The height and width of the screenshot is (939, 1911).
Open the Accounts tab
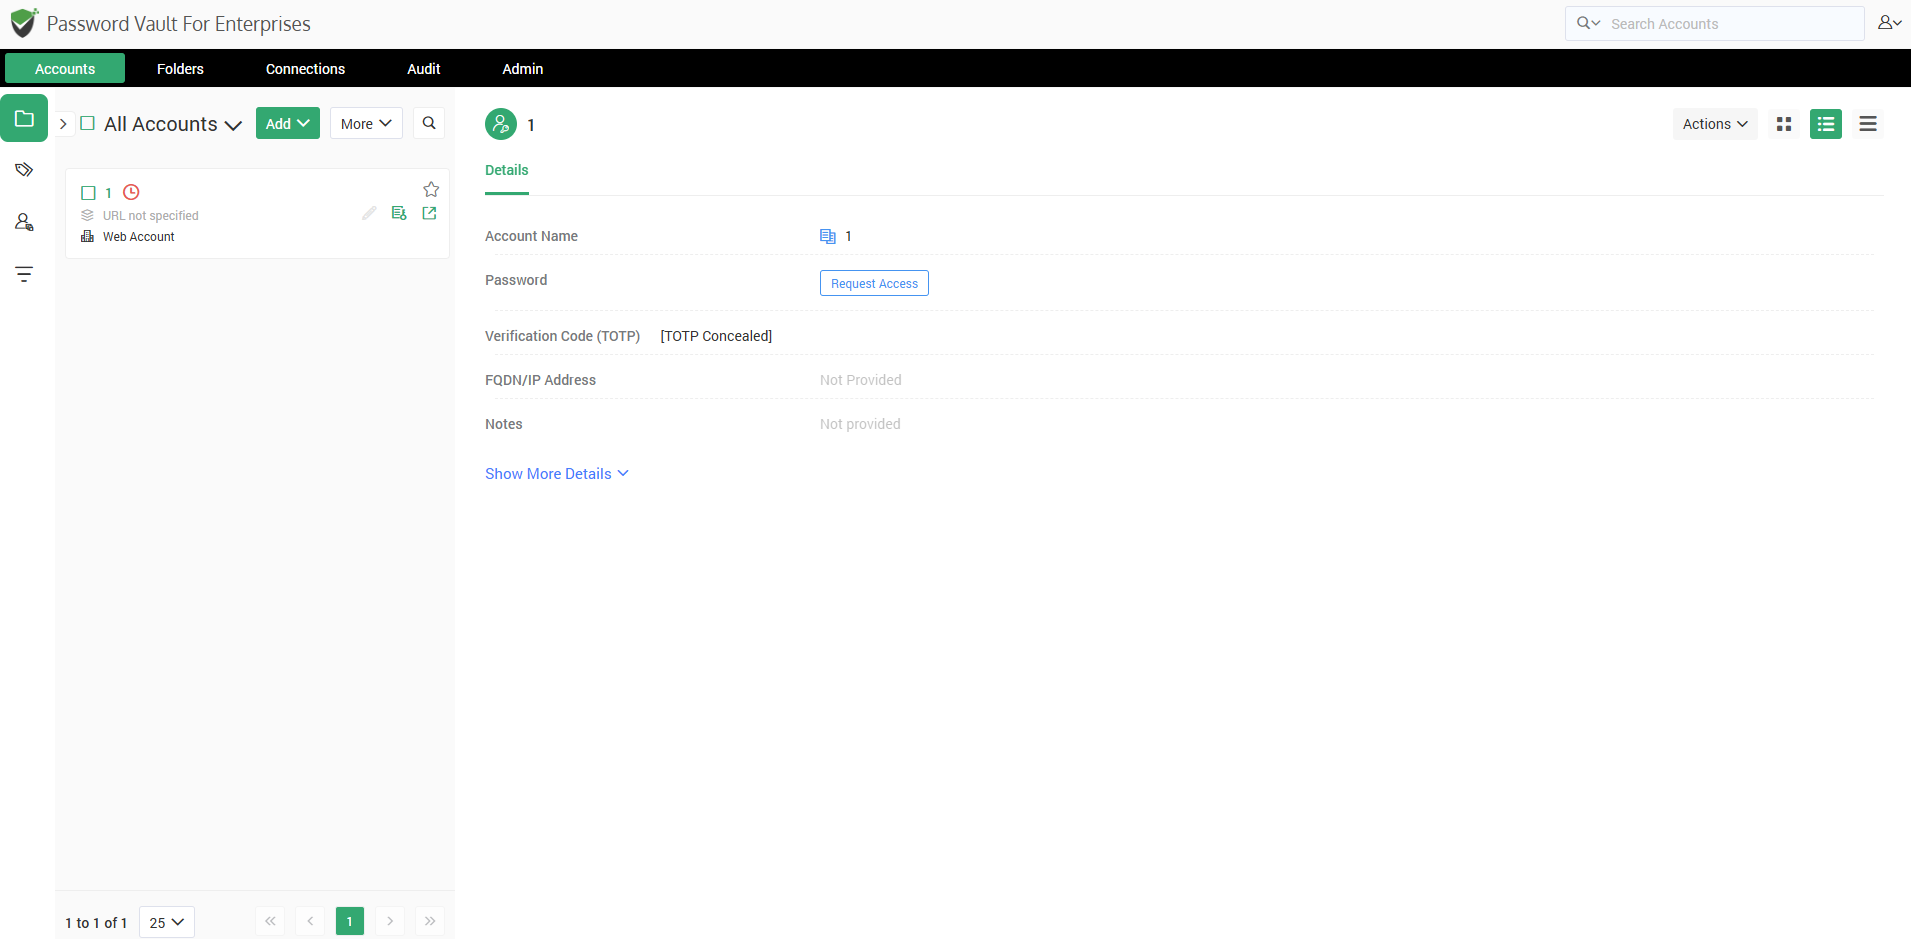pos(65,68)
